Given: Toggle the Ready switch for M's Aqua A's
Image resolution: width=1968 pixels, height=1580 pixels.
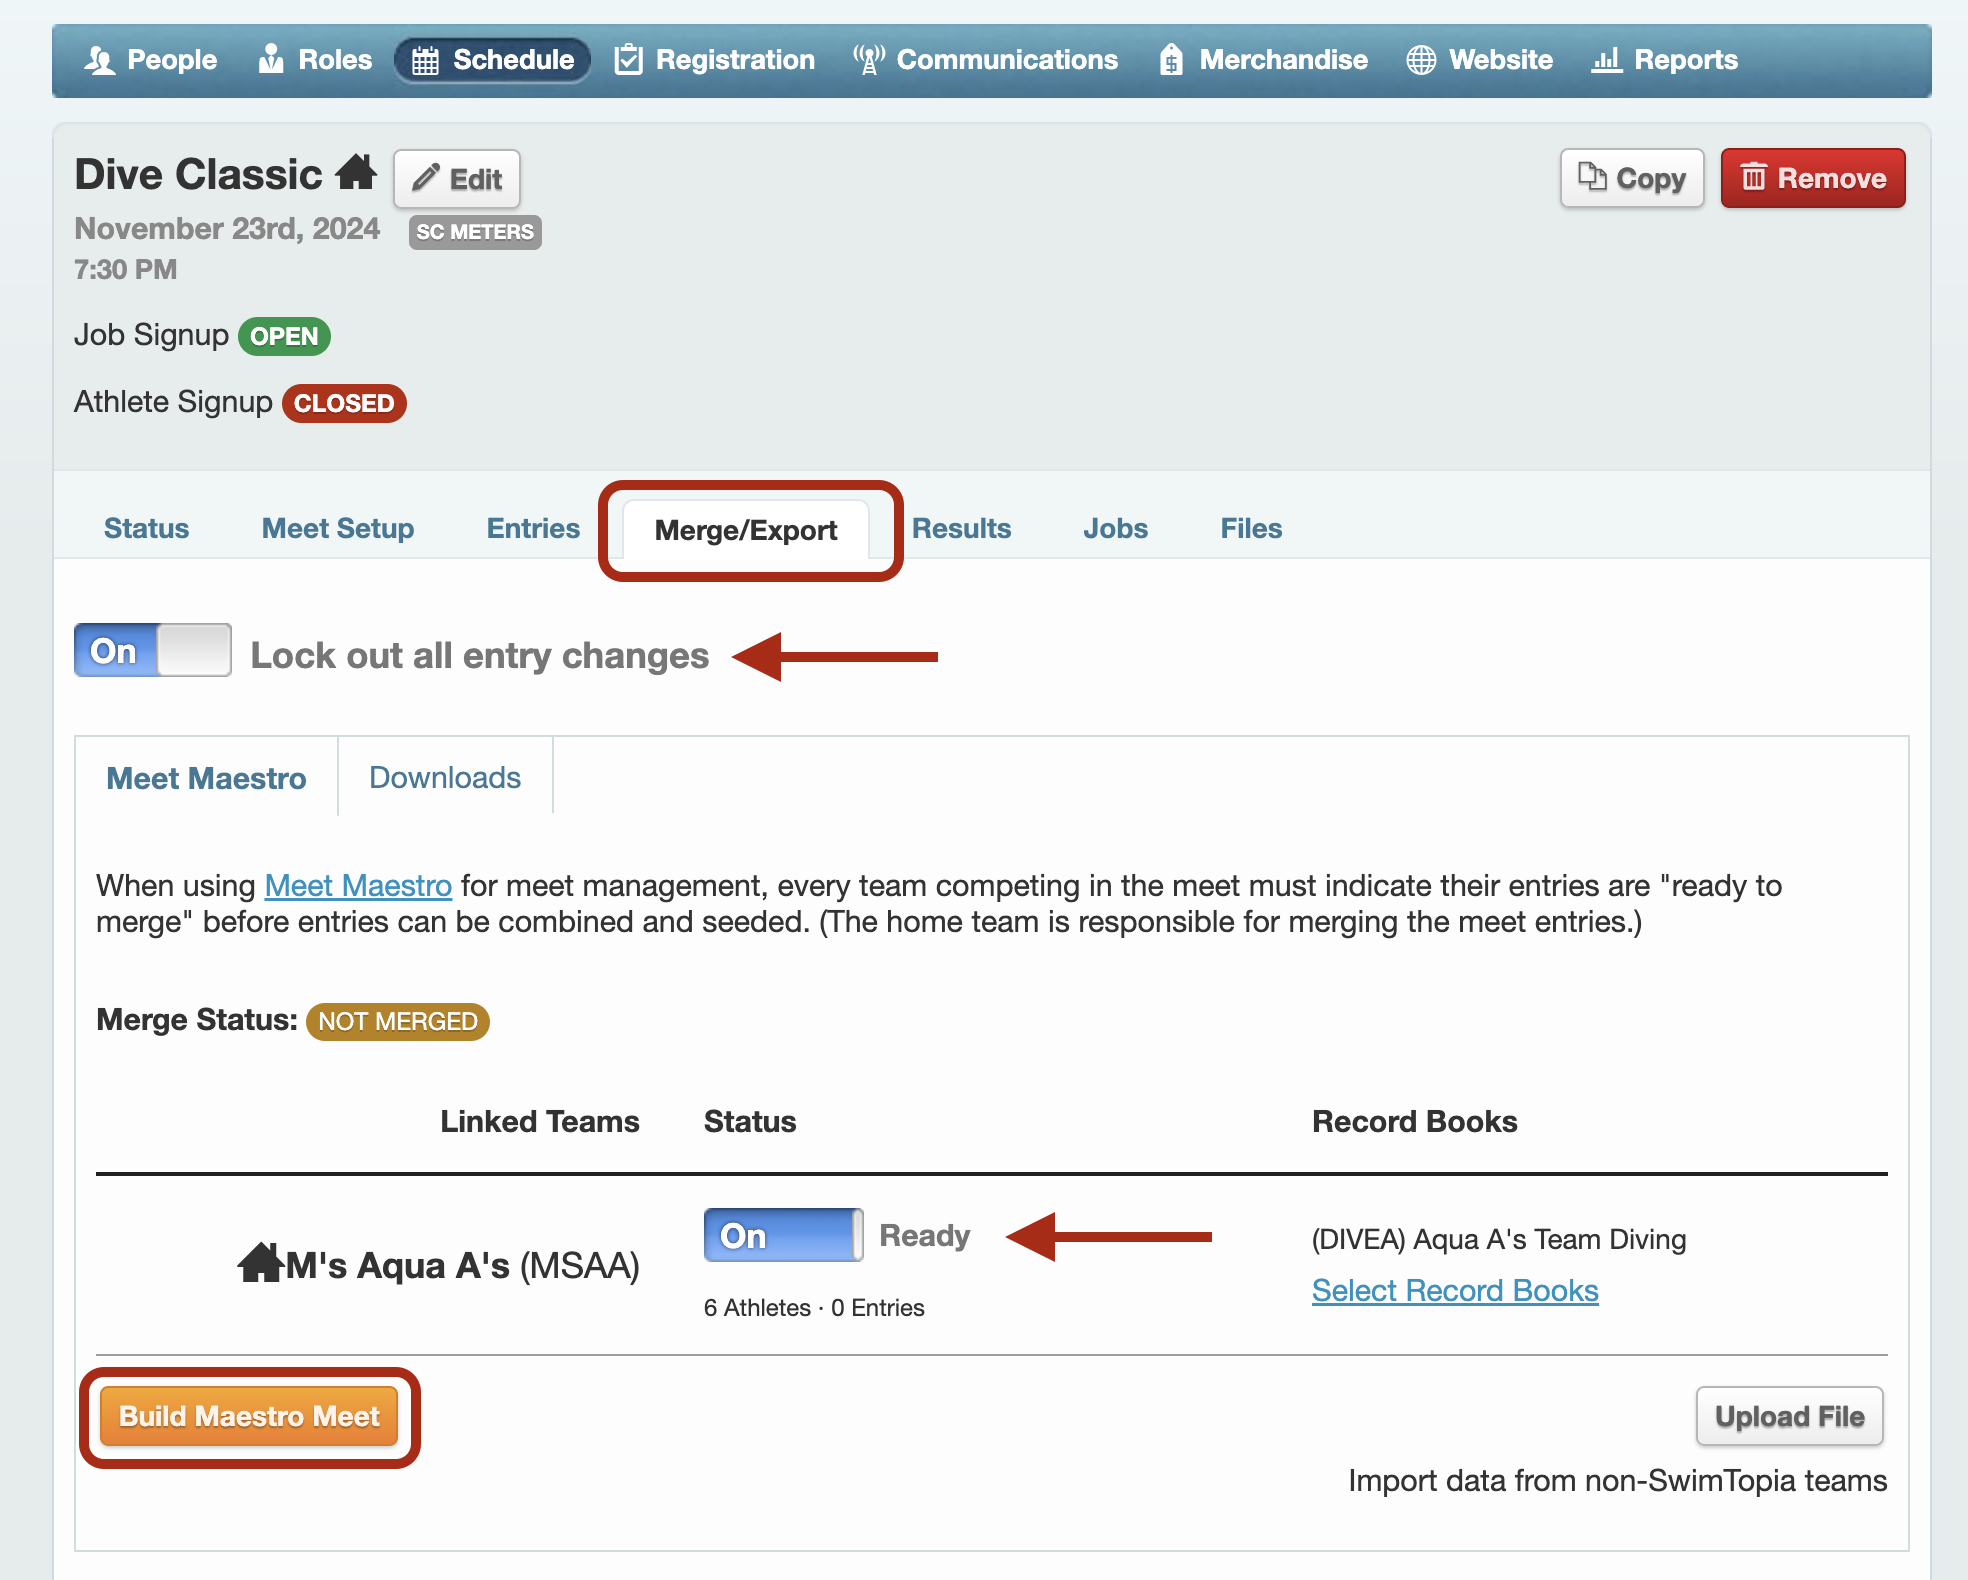Looking at the screenshot, I should click(x=783, y=1235).
